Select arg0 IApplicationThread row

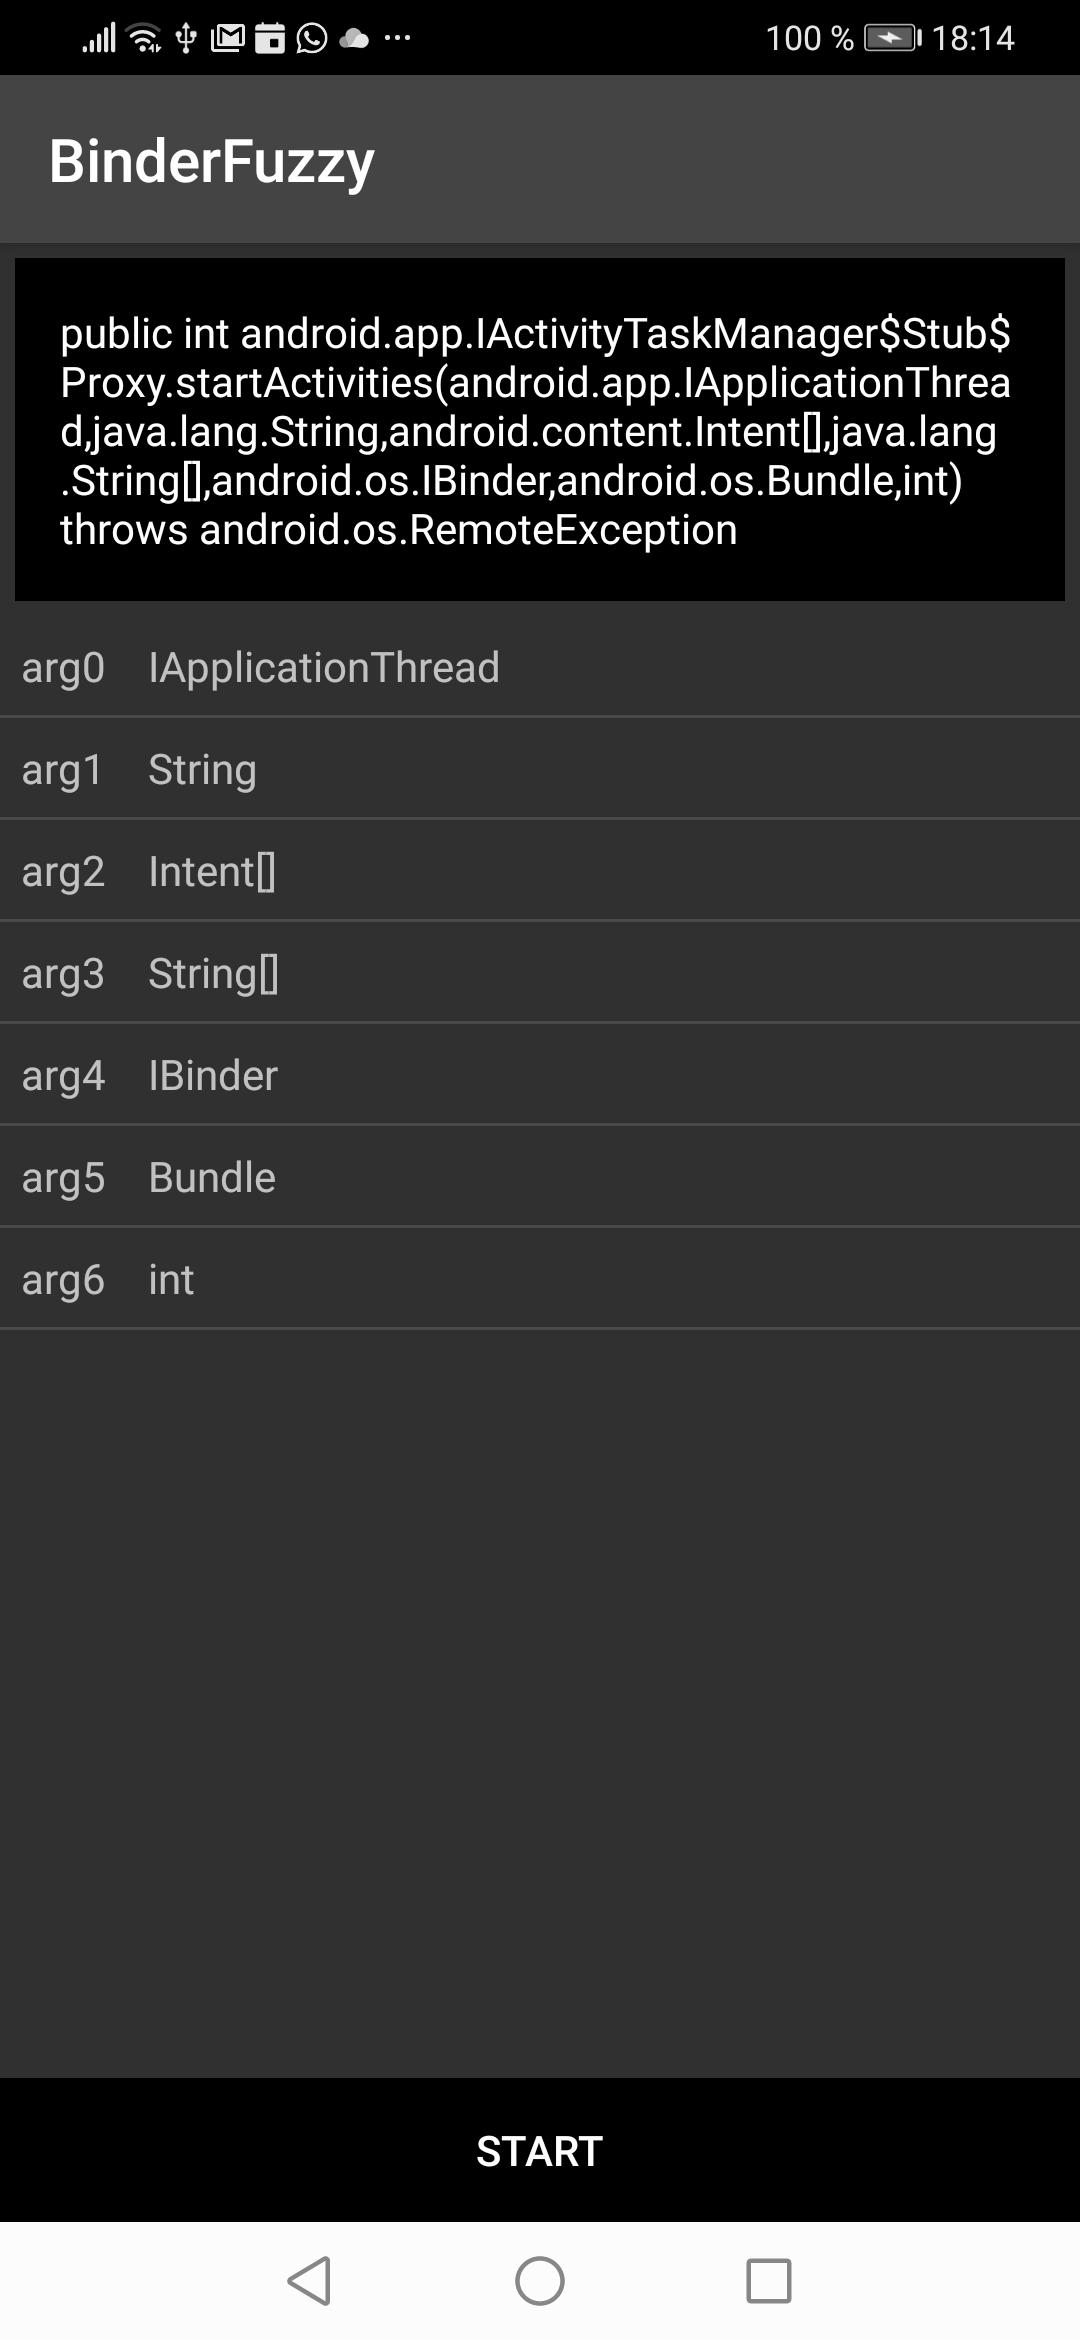[x=540, y=667]
